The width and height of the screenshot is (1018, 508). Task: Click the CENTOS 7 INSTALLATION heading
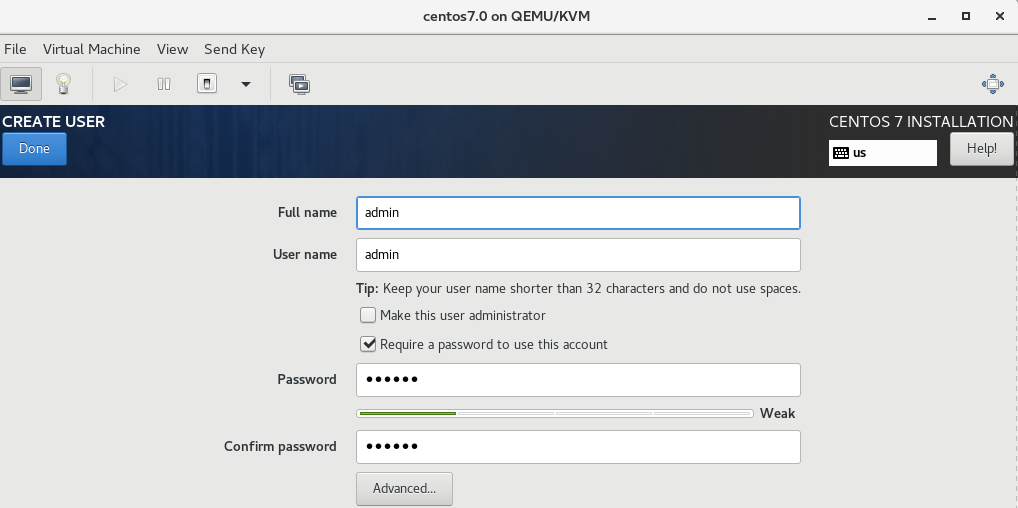coord(921,121)
